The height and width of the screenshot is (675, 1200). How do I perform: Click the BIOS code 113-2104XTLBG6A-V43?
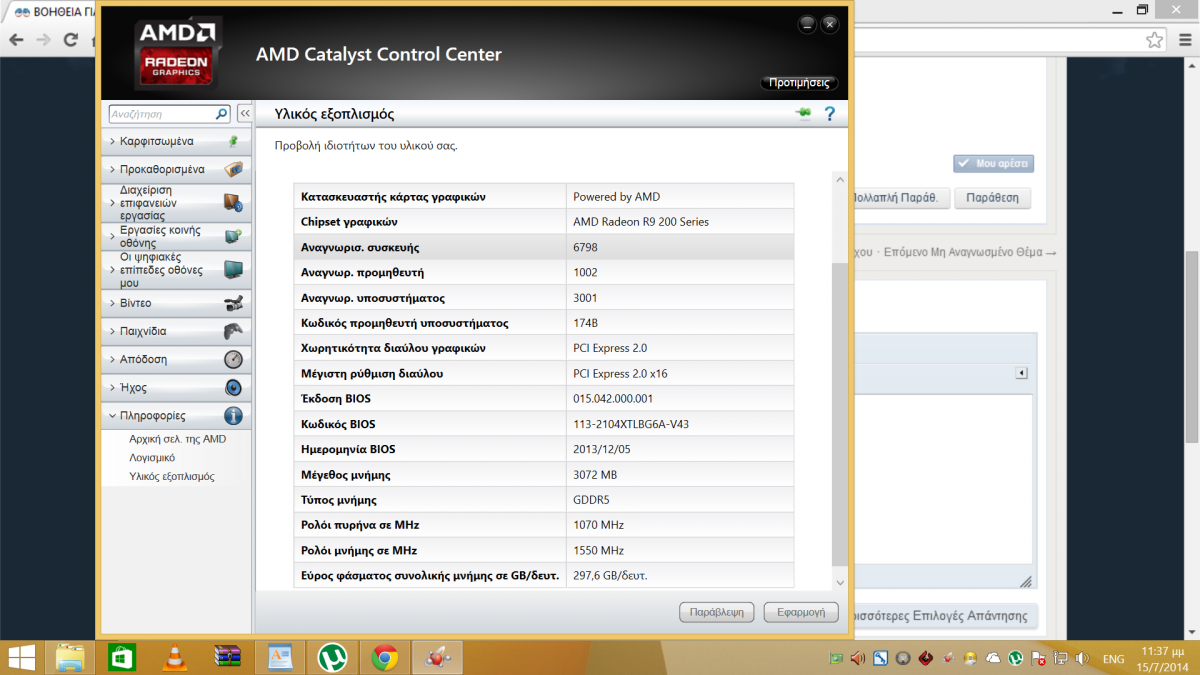[x=631, y=424]
